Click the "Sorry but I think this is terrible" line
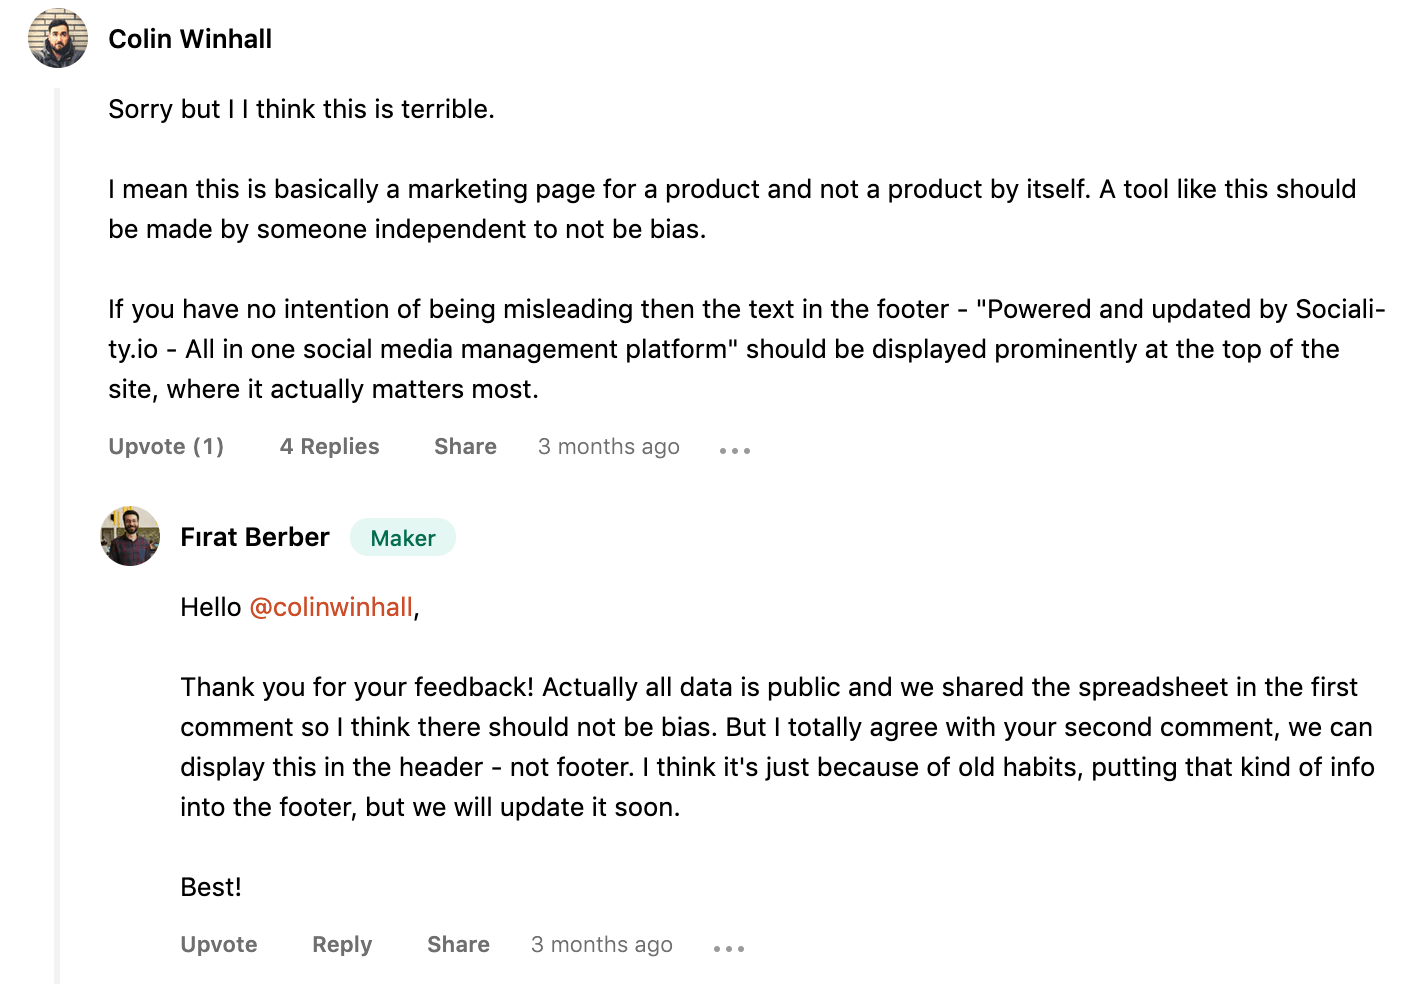The width and height of the screenshot is (1422, 984). 301,109
